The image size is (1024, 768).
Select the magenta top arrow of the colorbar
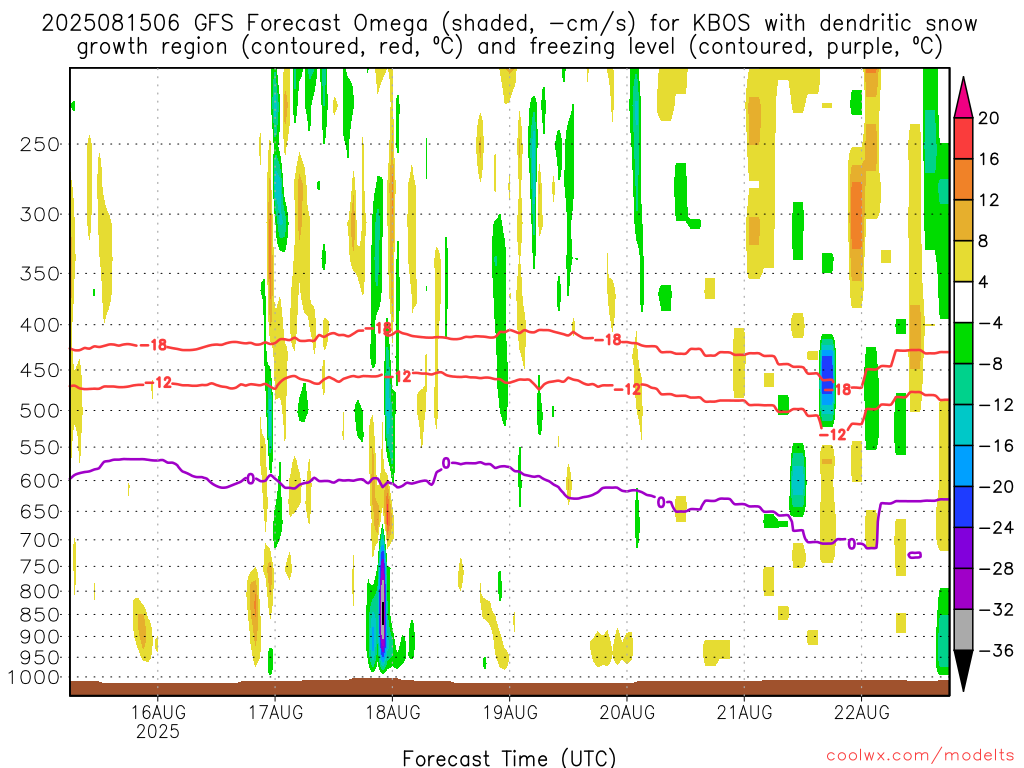(963, 98)
